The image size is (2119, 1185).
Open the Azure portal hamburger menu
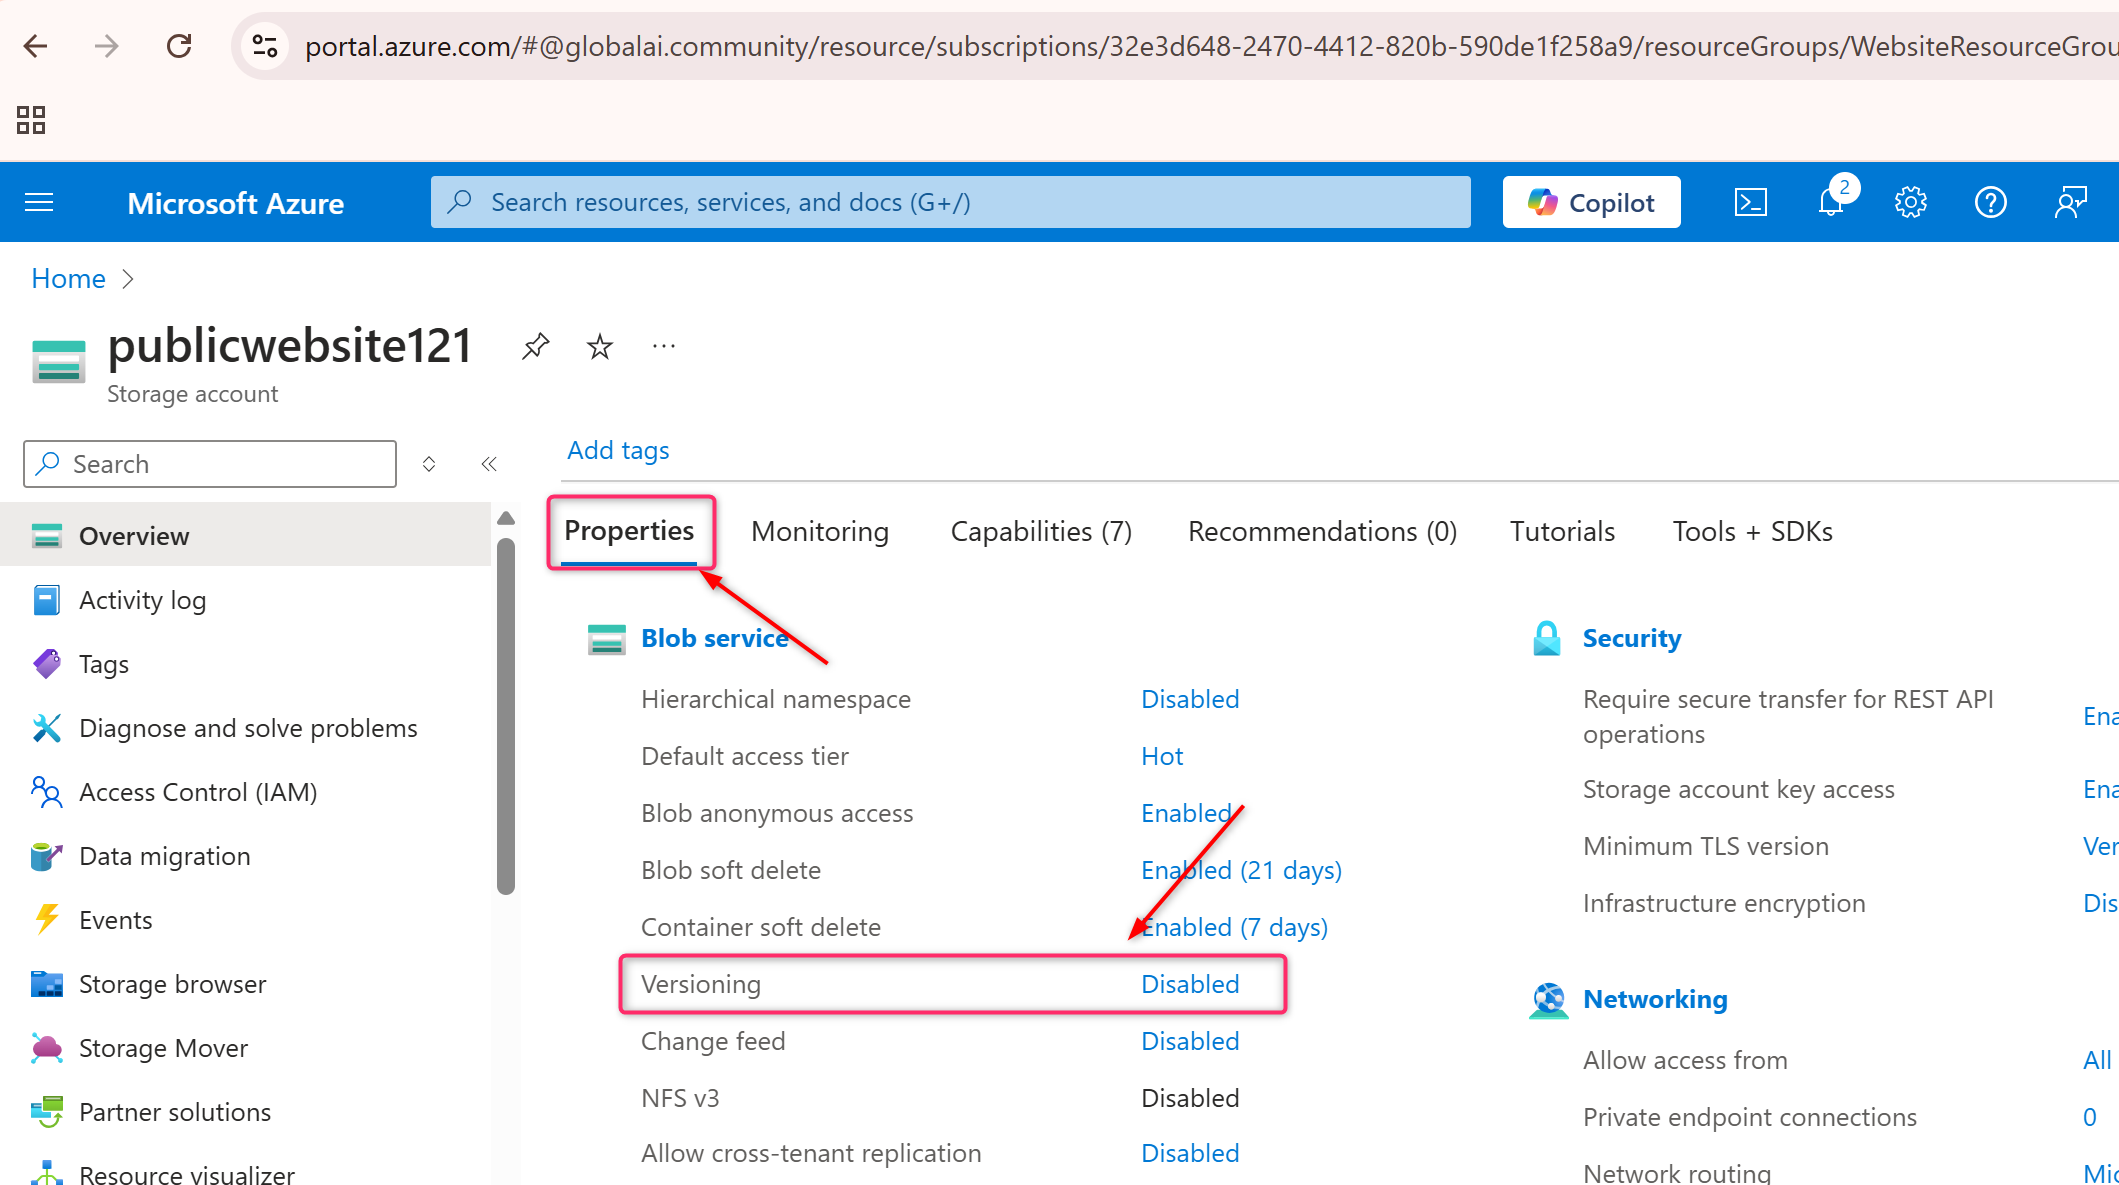coord(39,203)
